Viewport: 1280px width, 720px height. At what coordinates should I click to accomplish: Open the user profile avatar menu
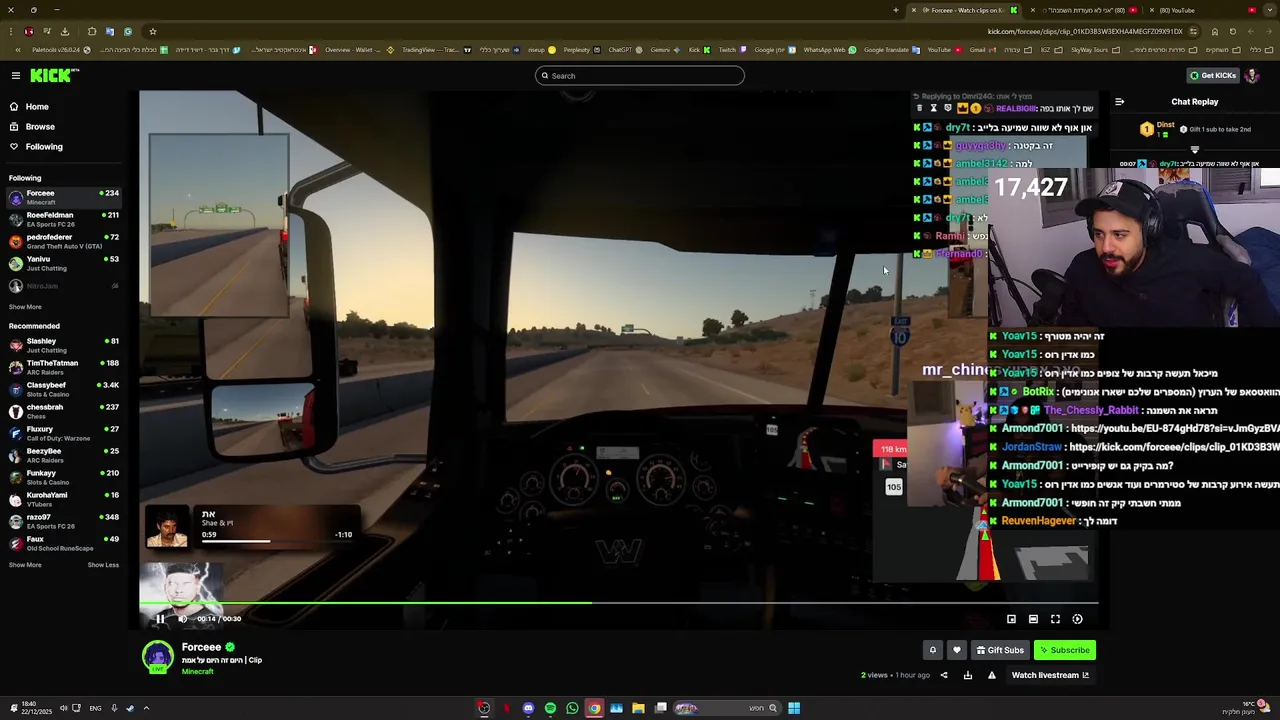1252,76
